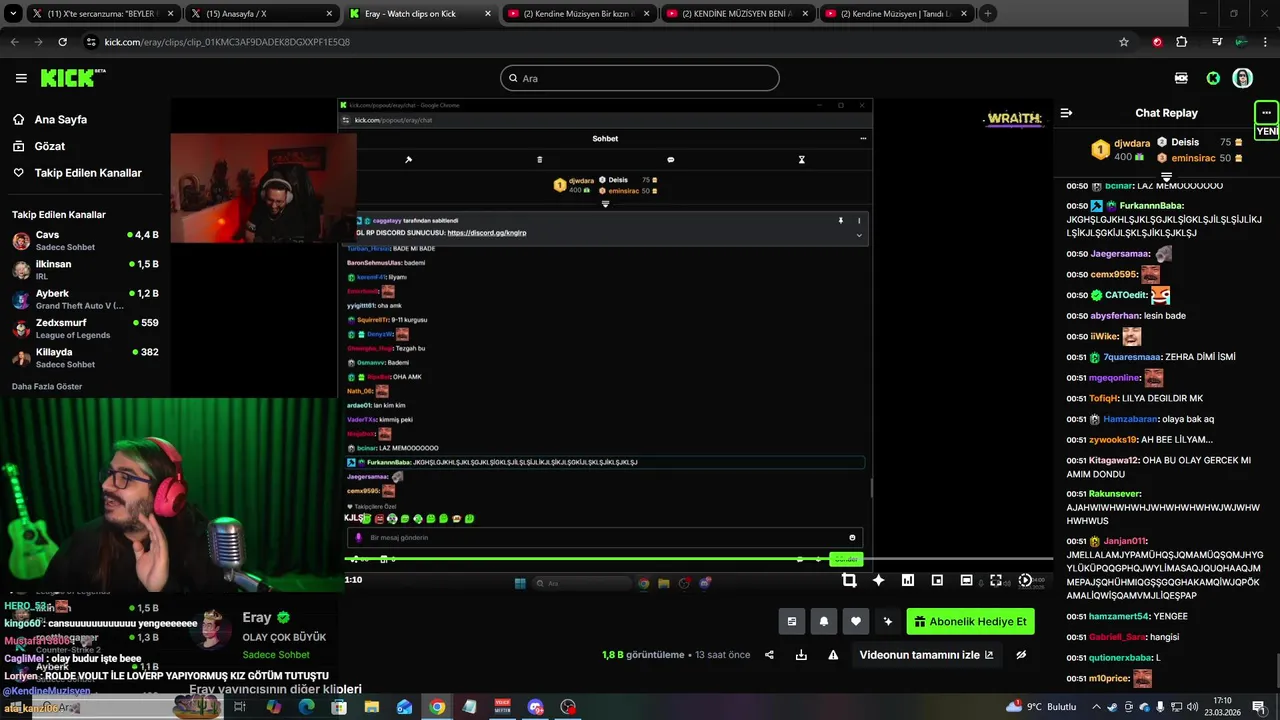Open Ana Sayfa in sidebar
Image resolution: width=1280 pixels, height=720 pixels.
coord(61,119)
